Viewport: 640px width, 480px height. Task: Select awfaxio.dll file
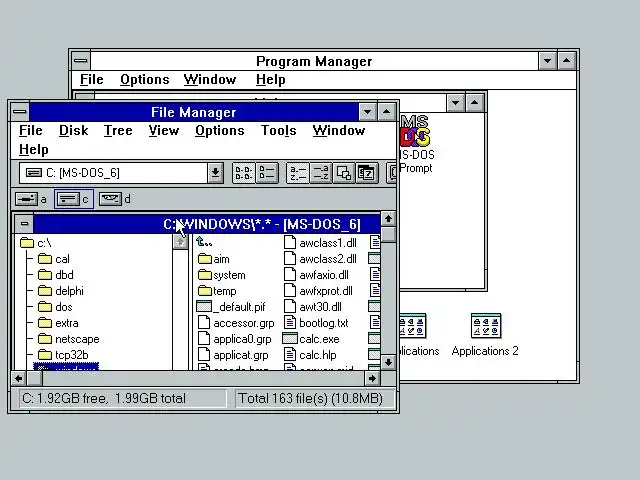click(316, 275)
